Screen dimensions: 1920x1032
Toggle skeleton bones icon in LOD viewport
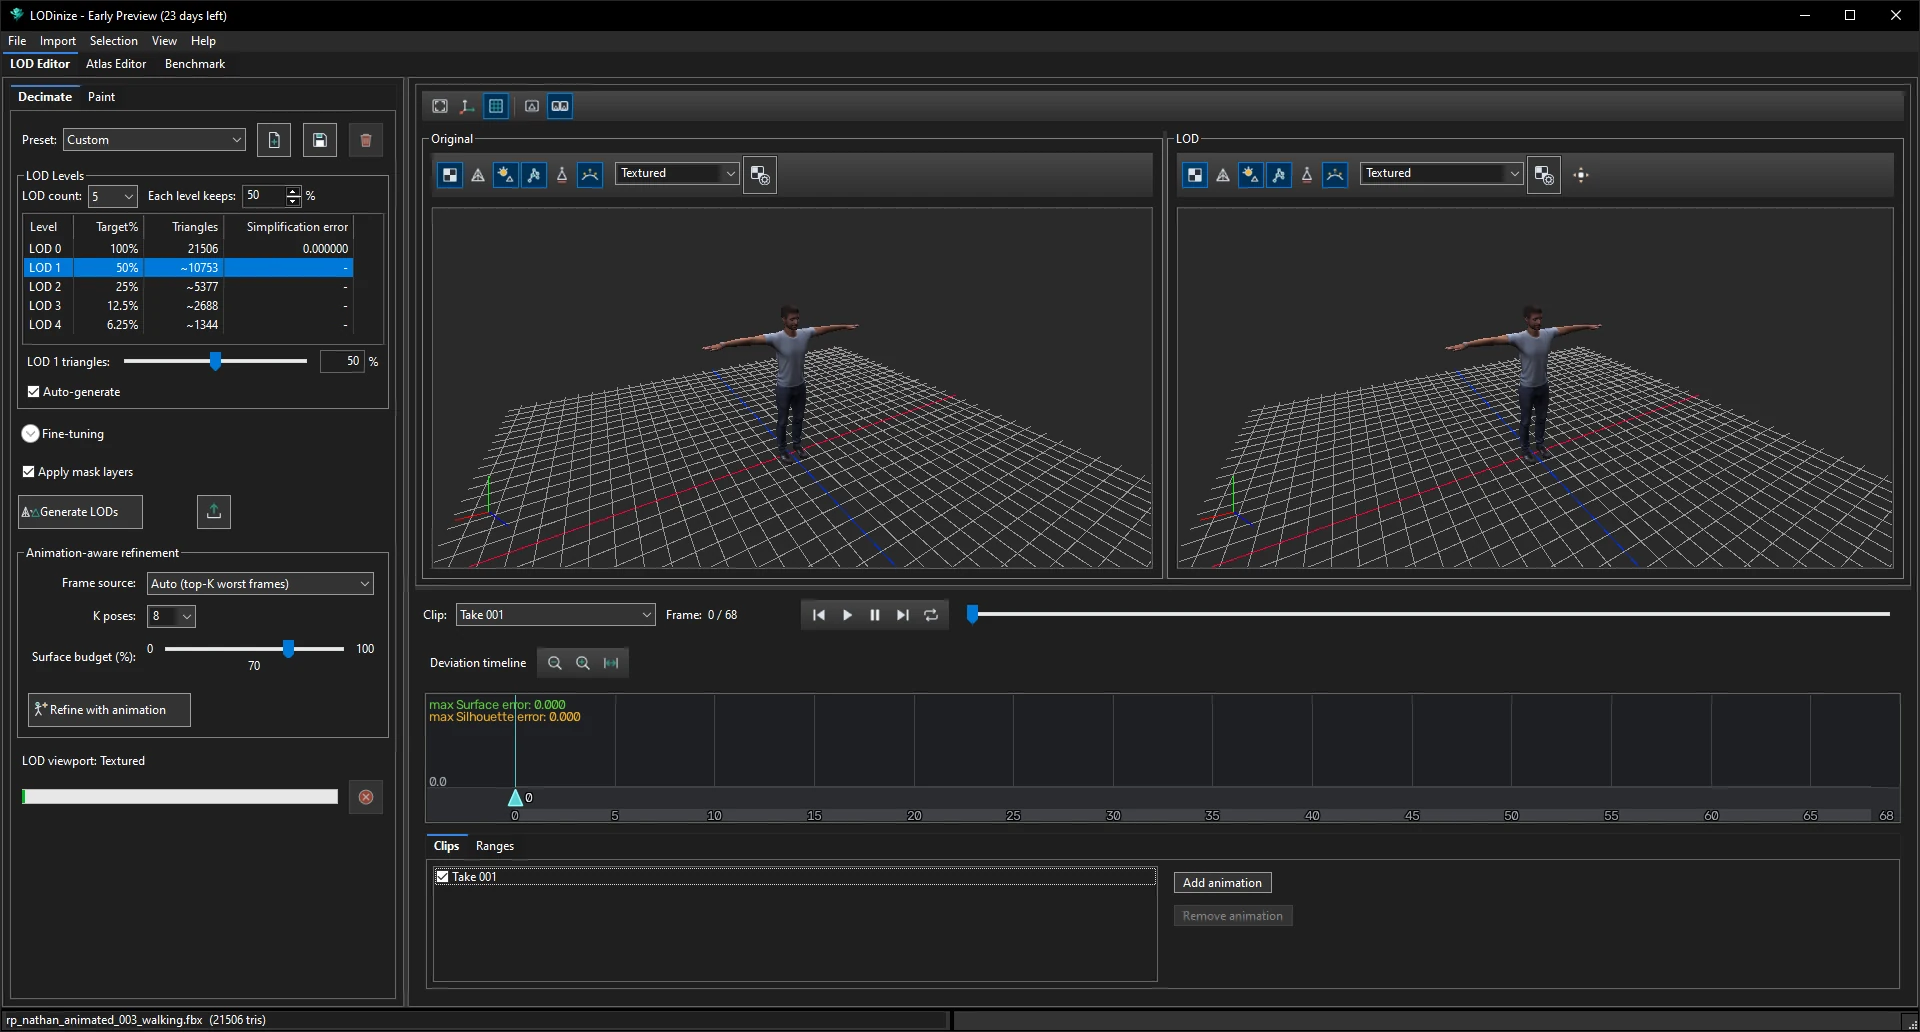[x=1279, y=175]
